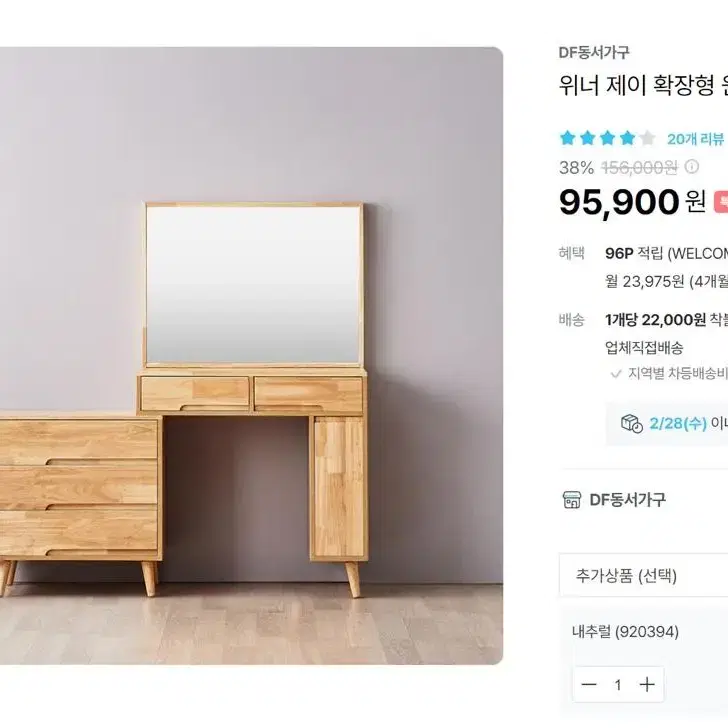The image size is (728, 728).
Task: Open the DF동서가구 brand link at top
Action: 594,52
